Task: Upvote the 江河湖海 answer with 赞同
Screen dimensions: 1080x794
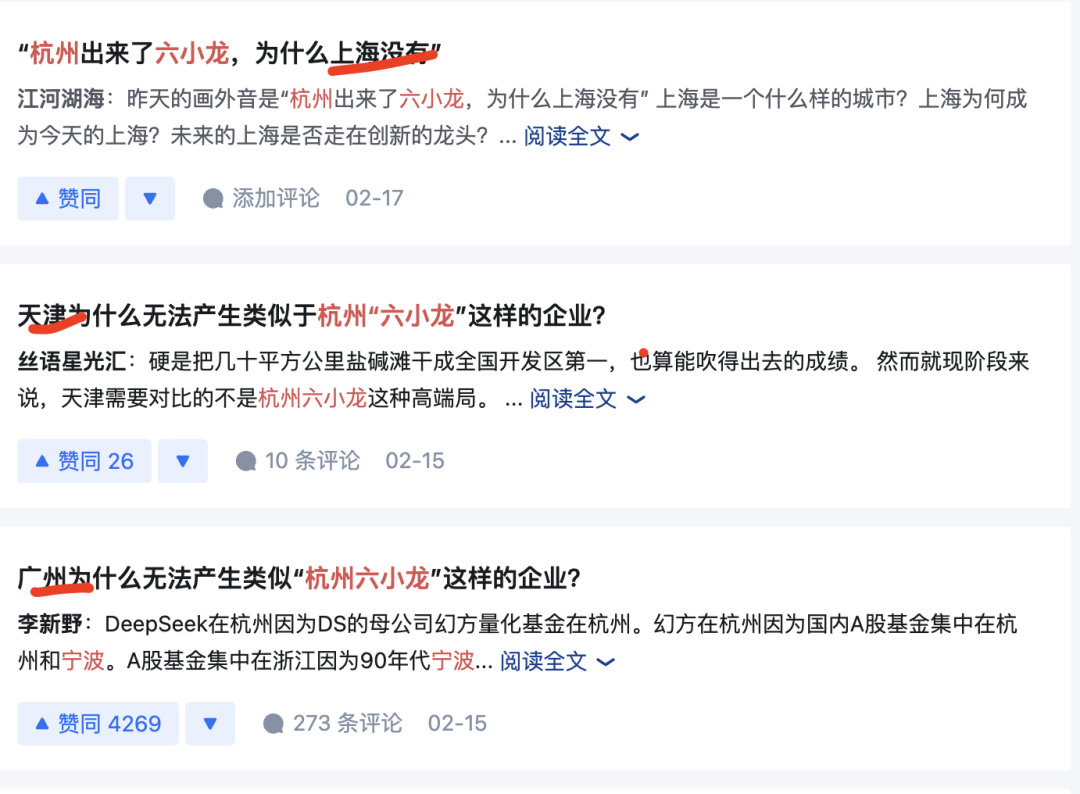Action: click(x=68, y=198)
